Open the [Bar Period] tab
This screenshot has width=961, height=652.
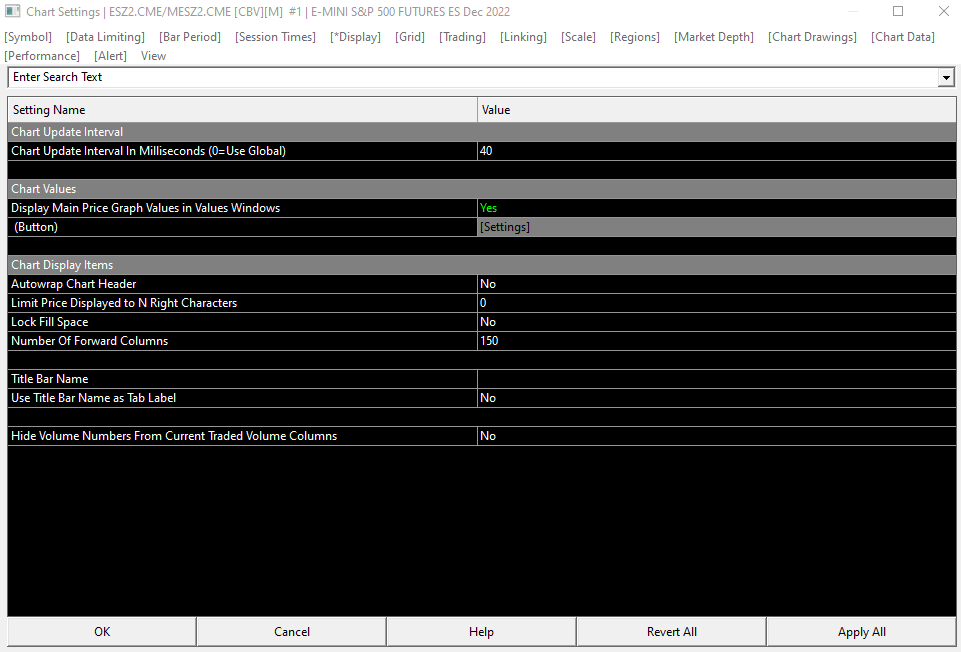(190, 37)
